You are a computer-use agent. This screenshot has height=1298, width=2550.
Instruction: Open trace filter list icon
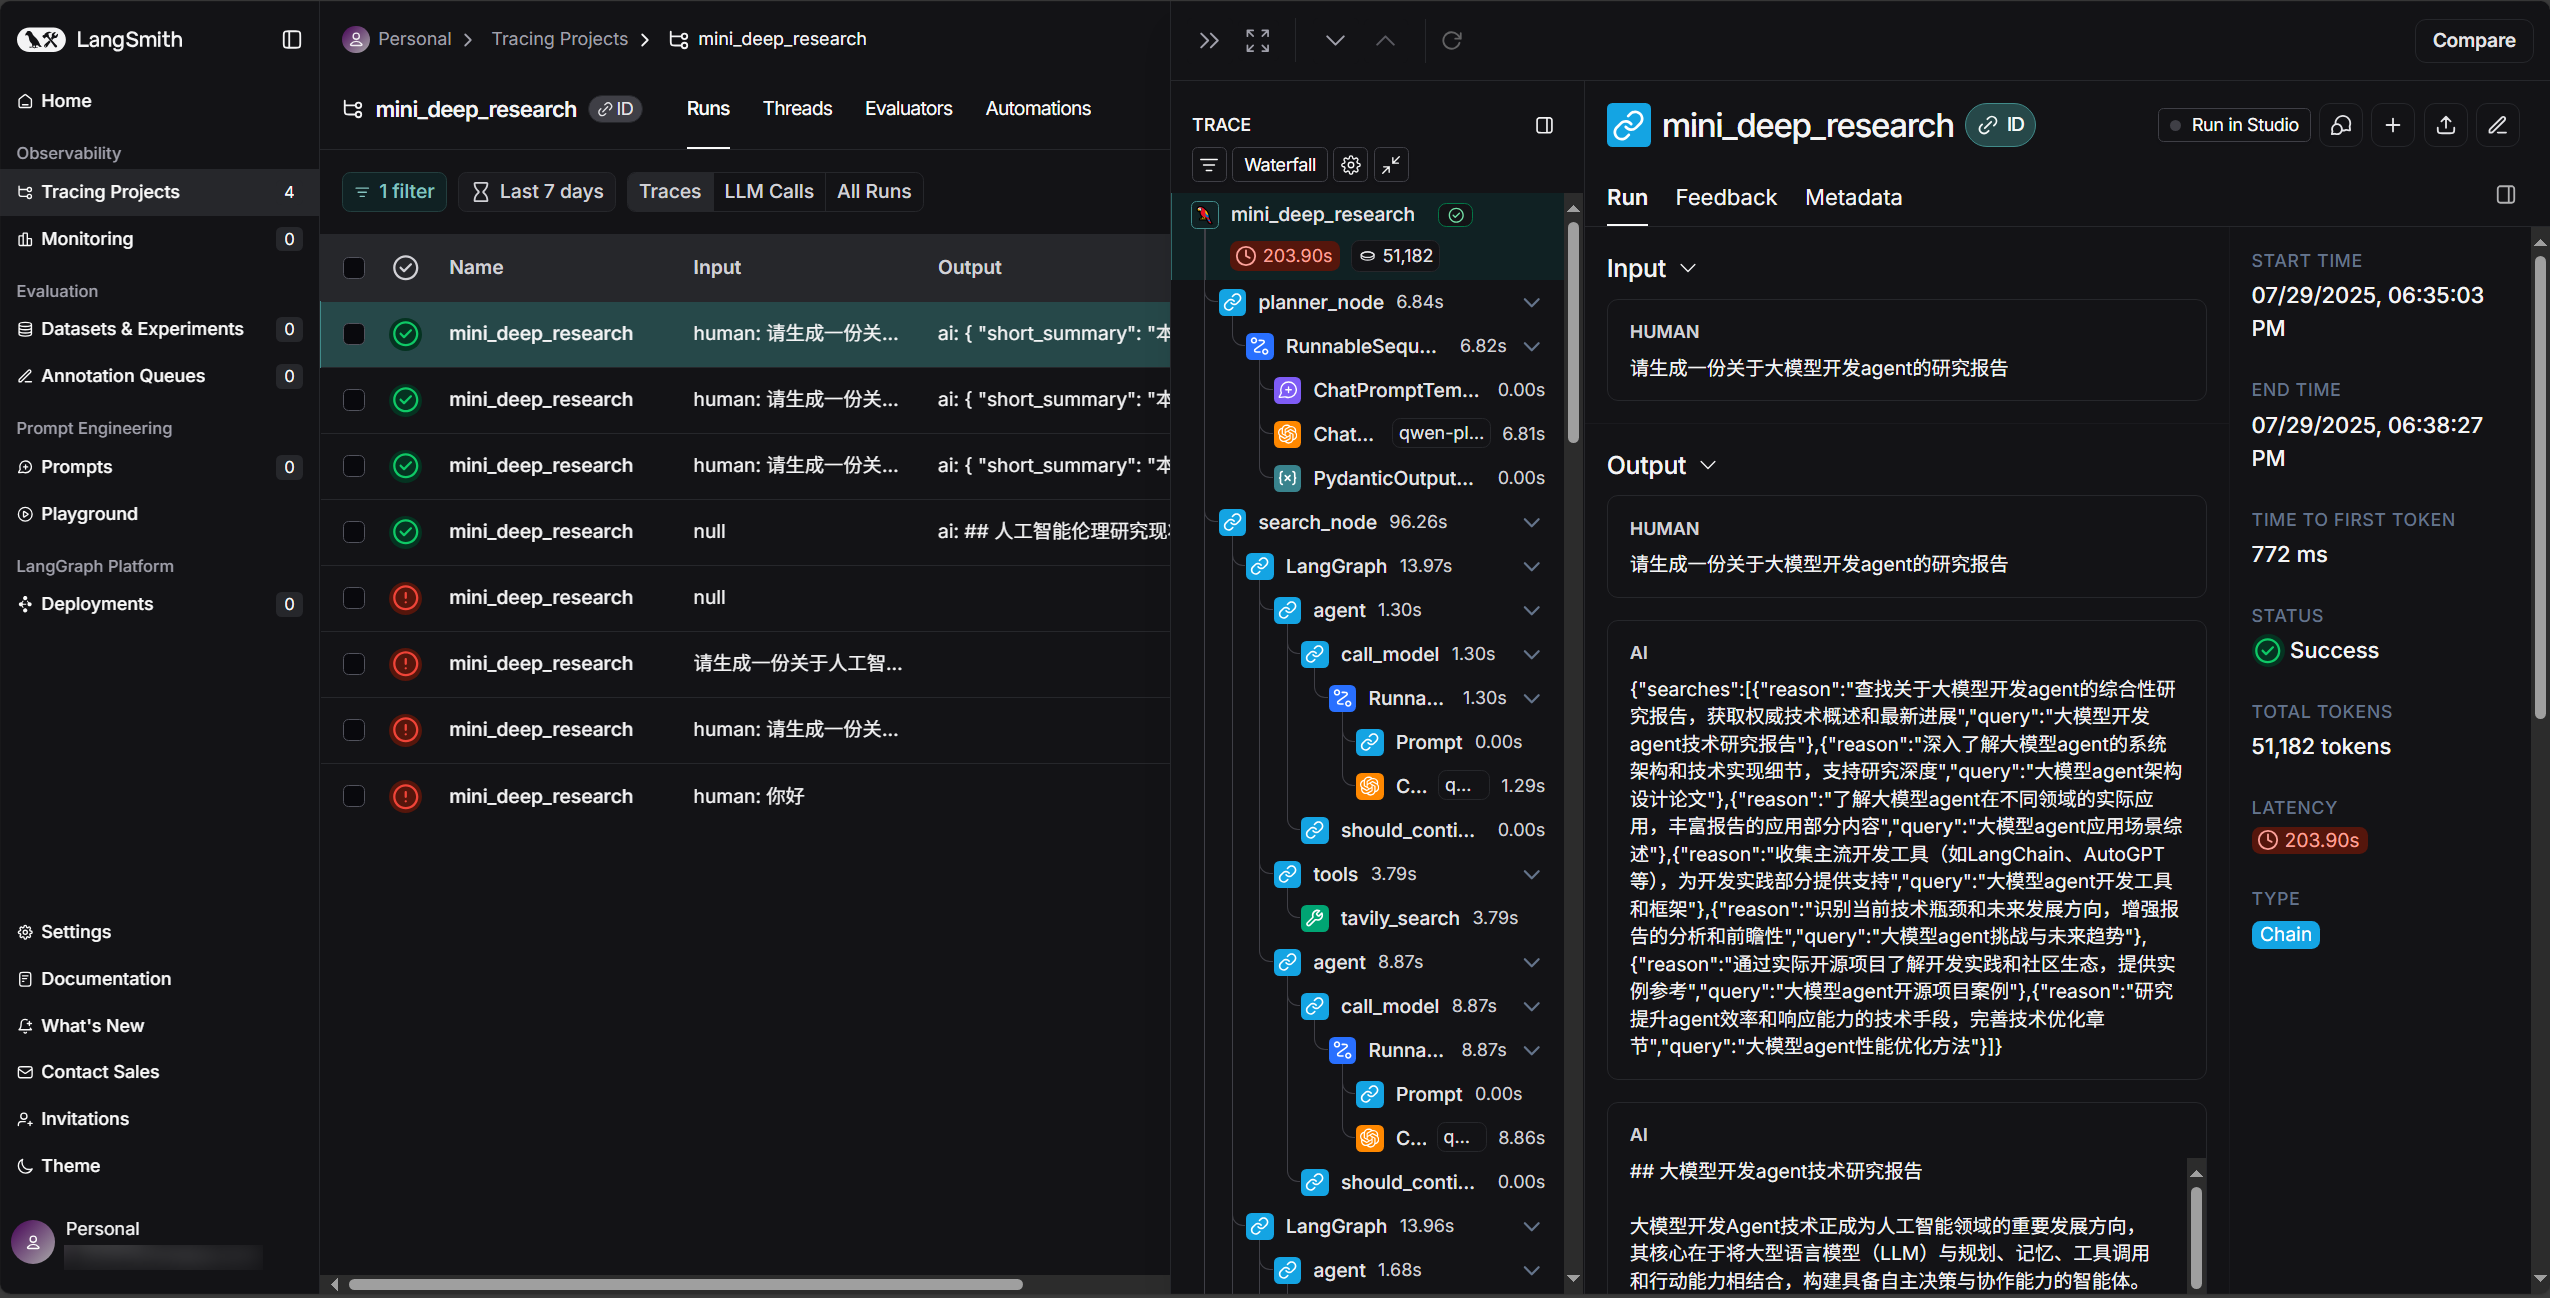tap(1209, 165)
